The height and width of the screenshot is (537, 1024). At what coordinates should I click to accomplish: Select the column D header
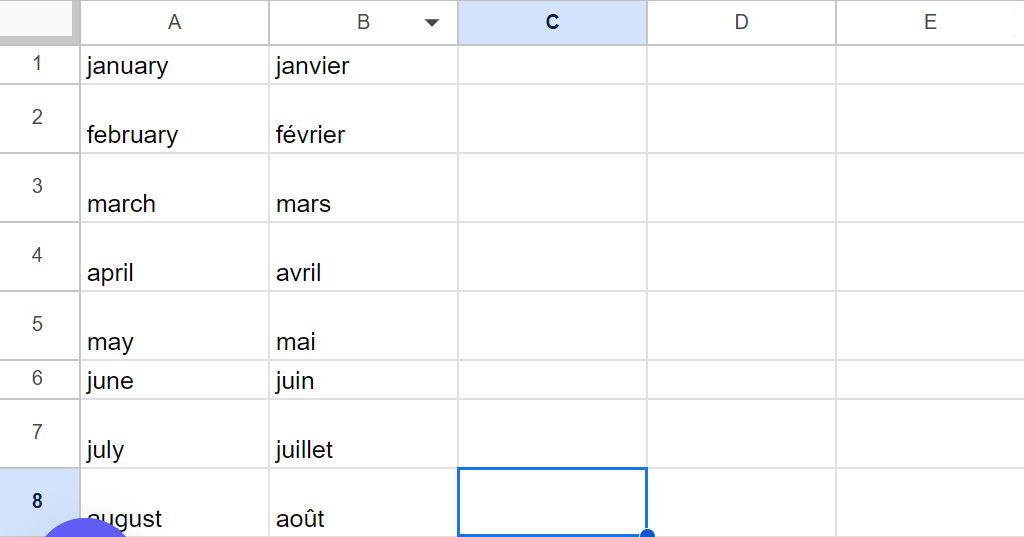coord(741,22)
